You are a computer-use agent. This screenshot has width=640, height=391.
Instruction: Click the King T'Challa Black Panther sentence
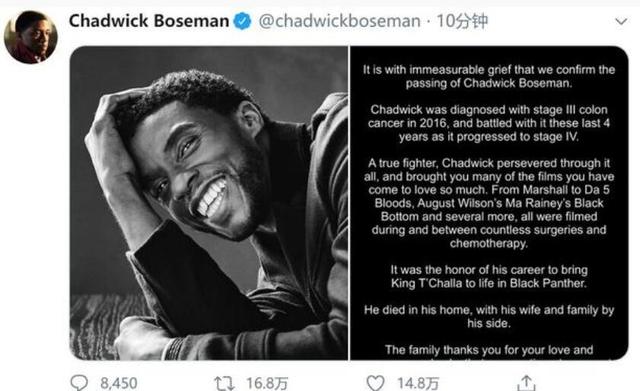pos(489,276)
